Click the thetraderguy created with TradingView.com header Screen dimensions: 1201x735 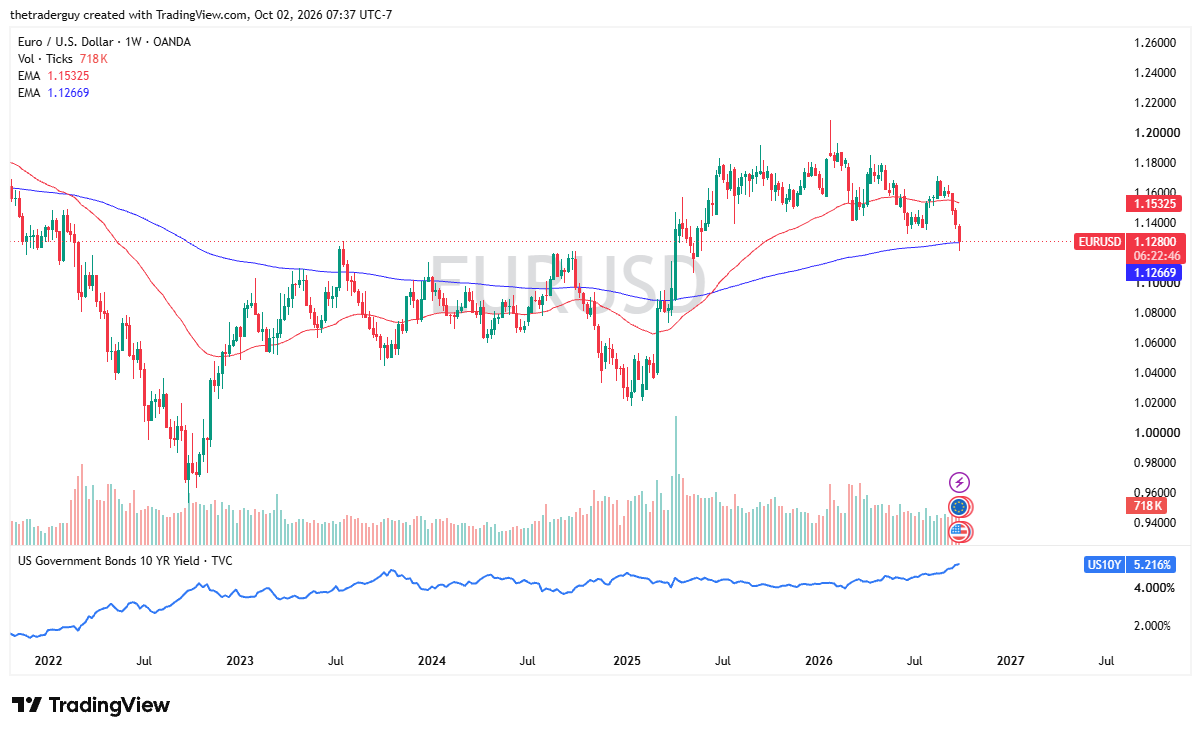pyautogui.click(x=200, y=14)
